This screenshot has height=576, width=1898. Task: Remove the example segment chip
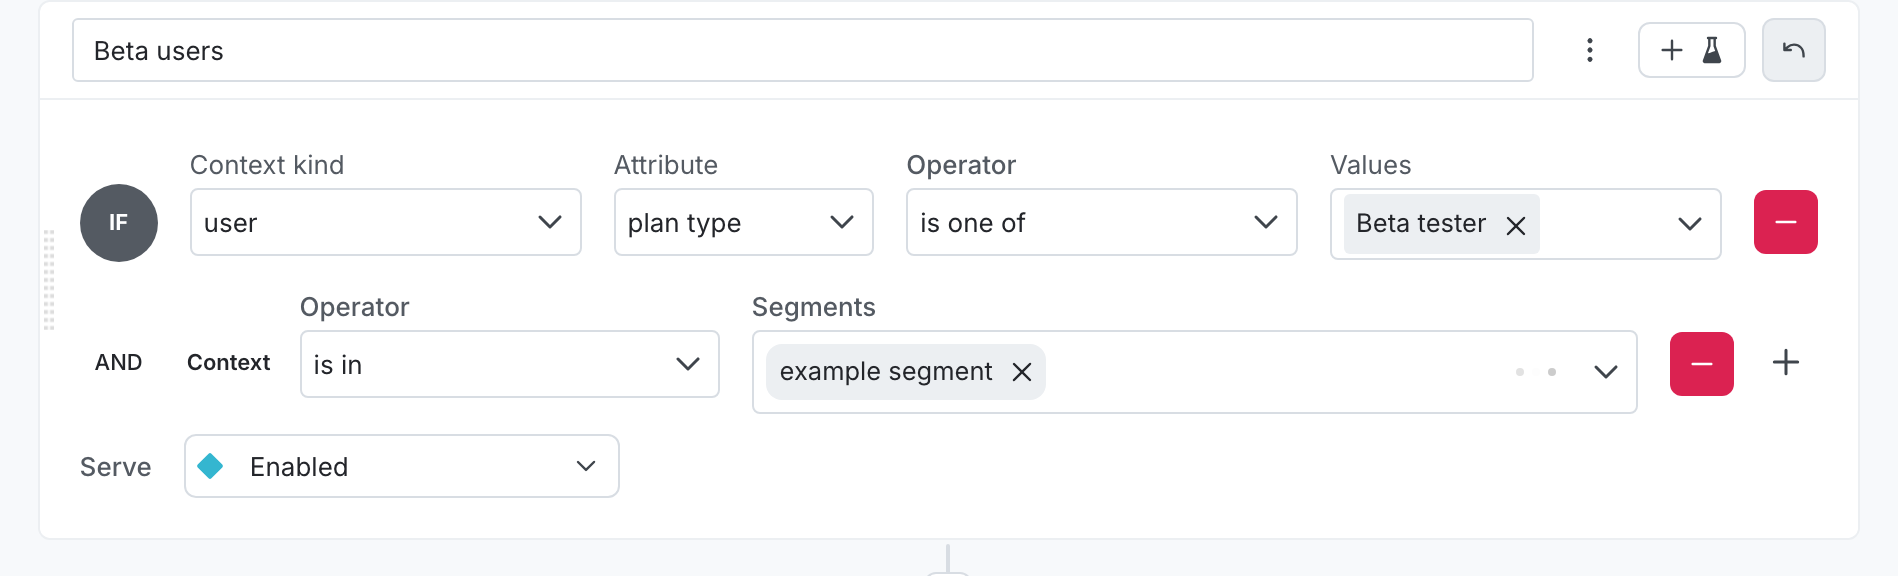[1021, 372]
